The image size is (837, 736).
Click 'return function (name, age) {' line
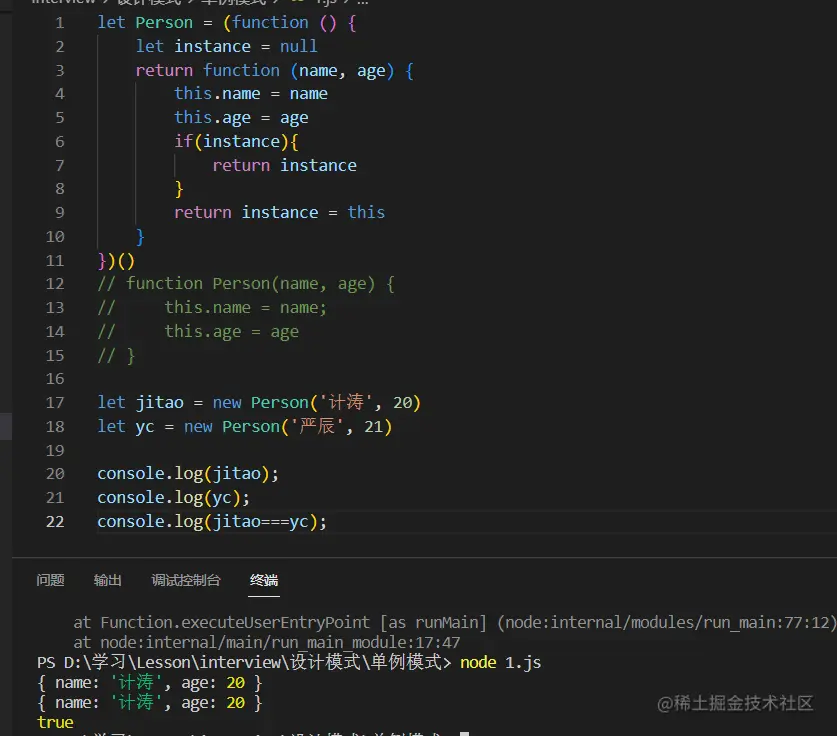coord(274,70)
